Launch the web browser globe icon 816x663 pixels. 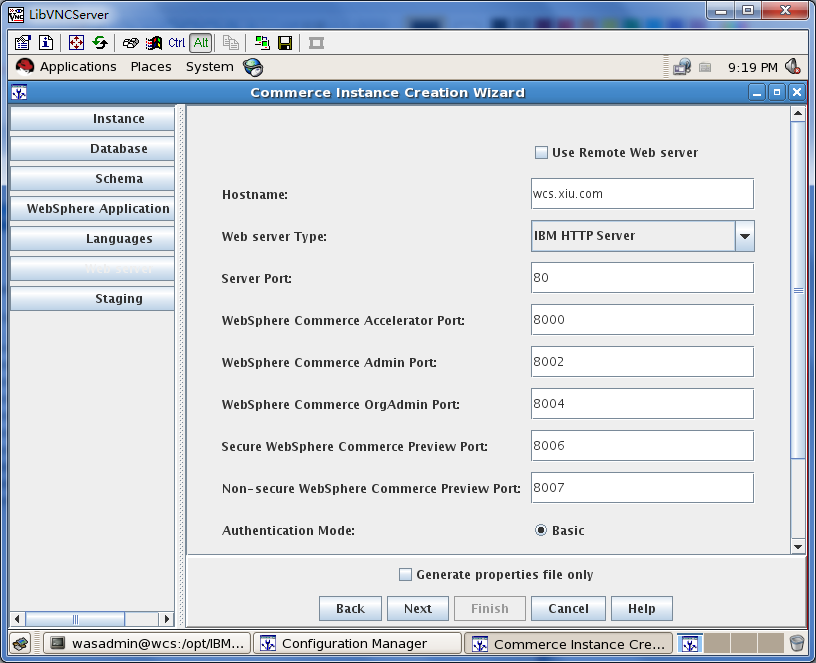253,67
